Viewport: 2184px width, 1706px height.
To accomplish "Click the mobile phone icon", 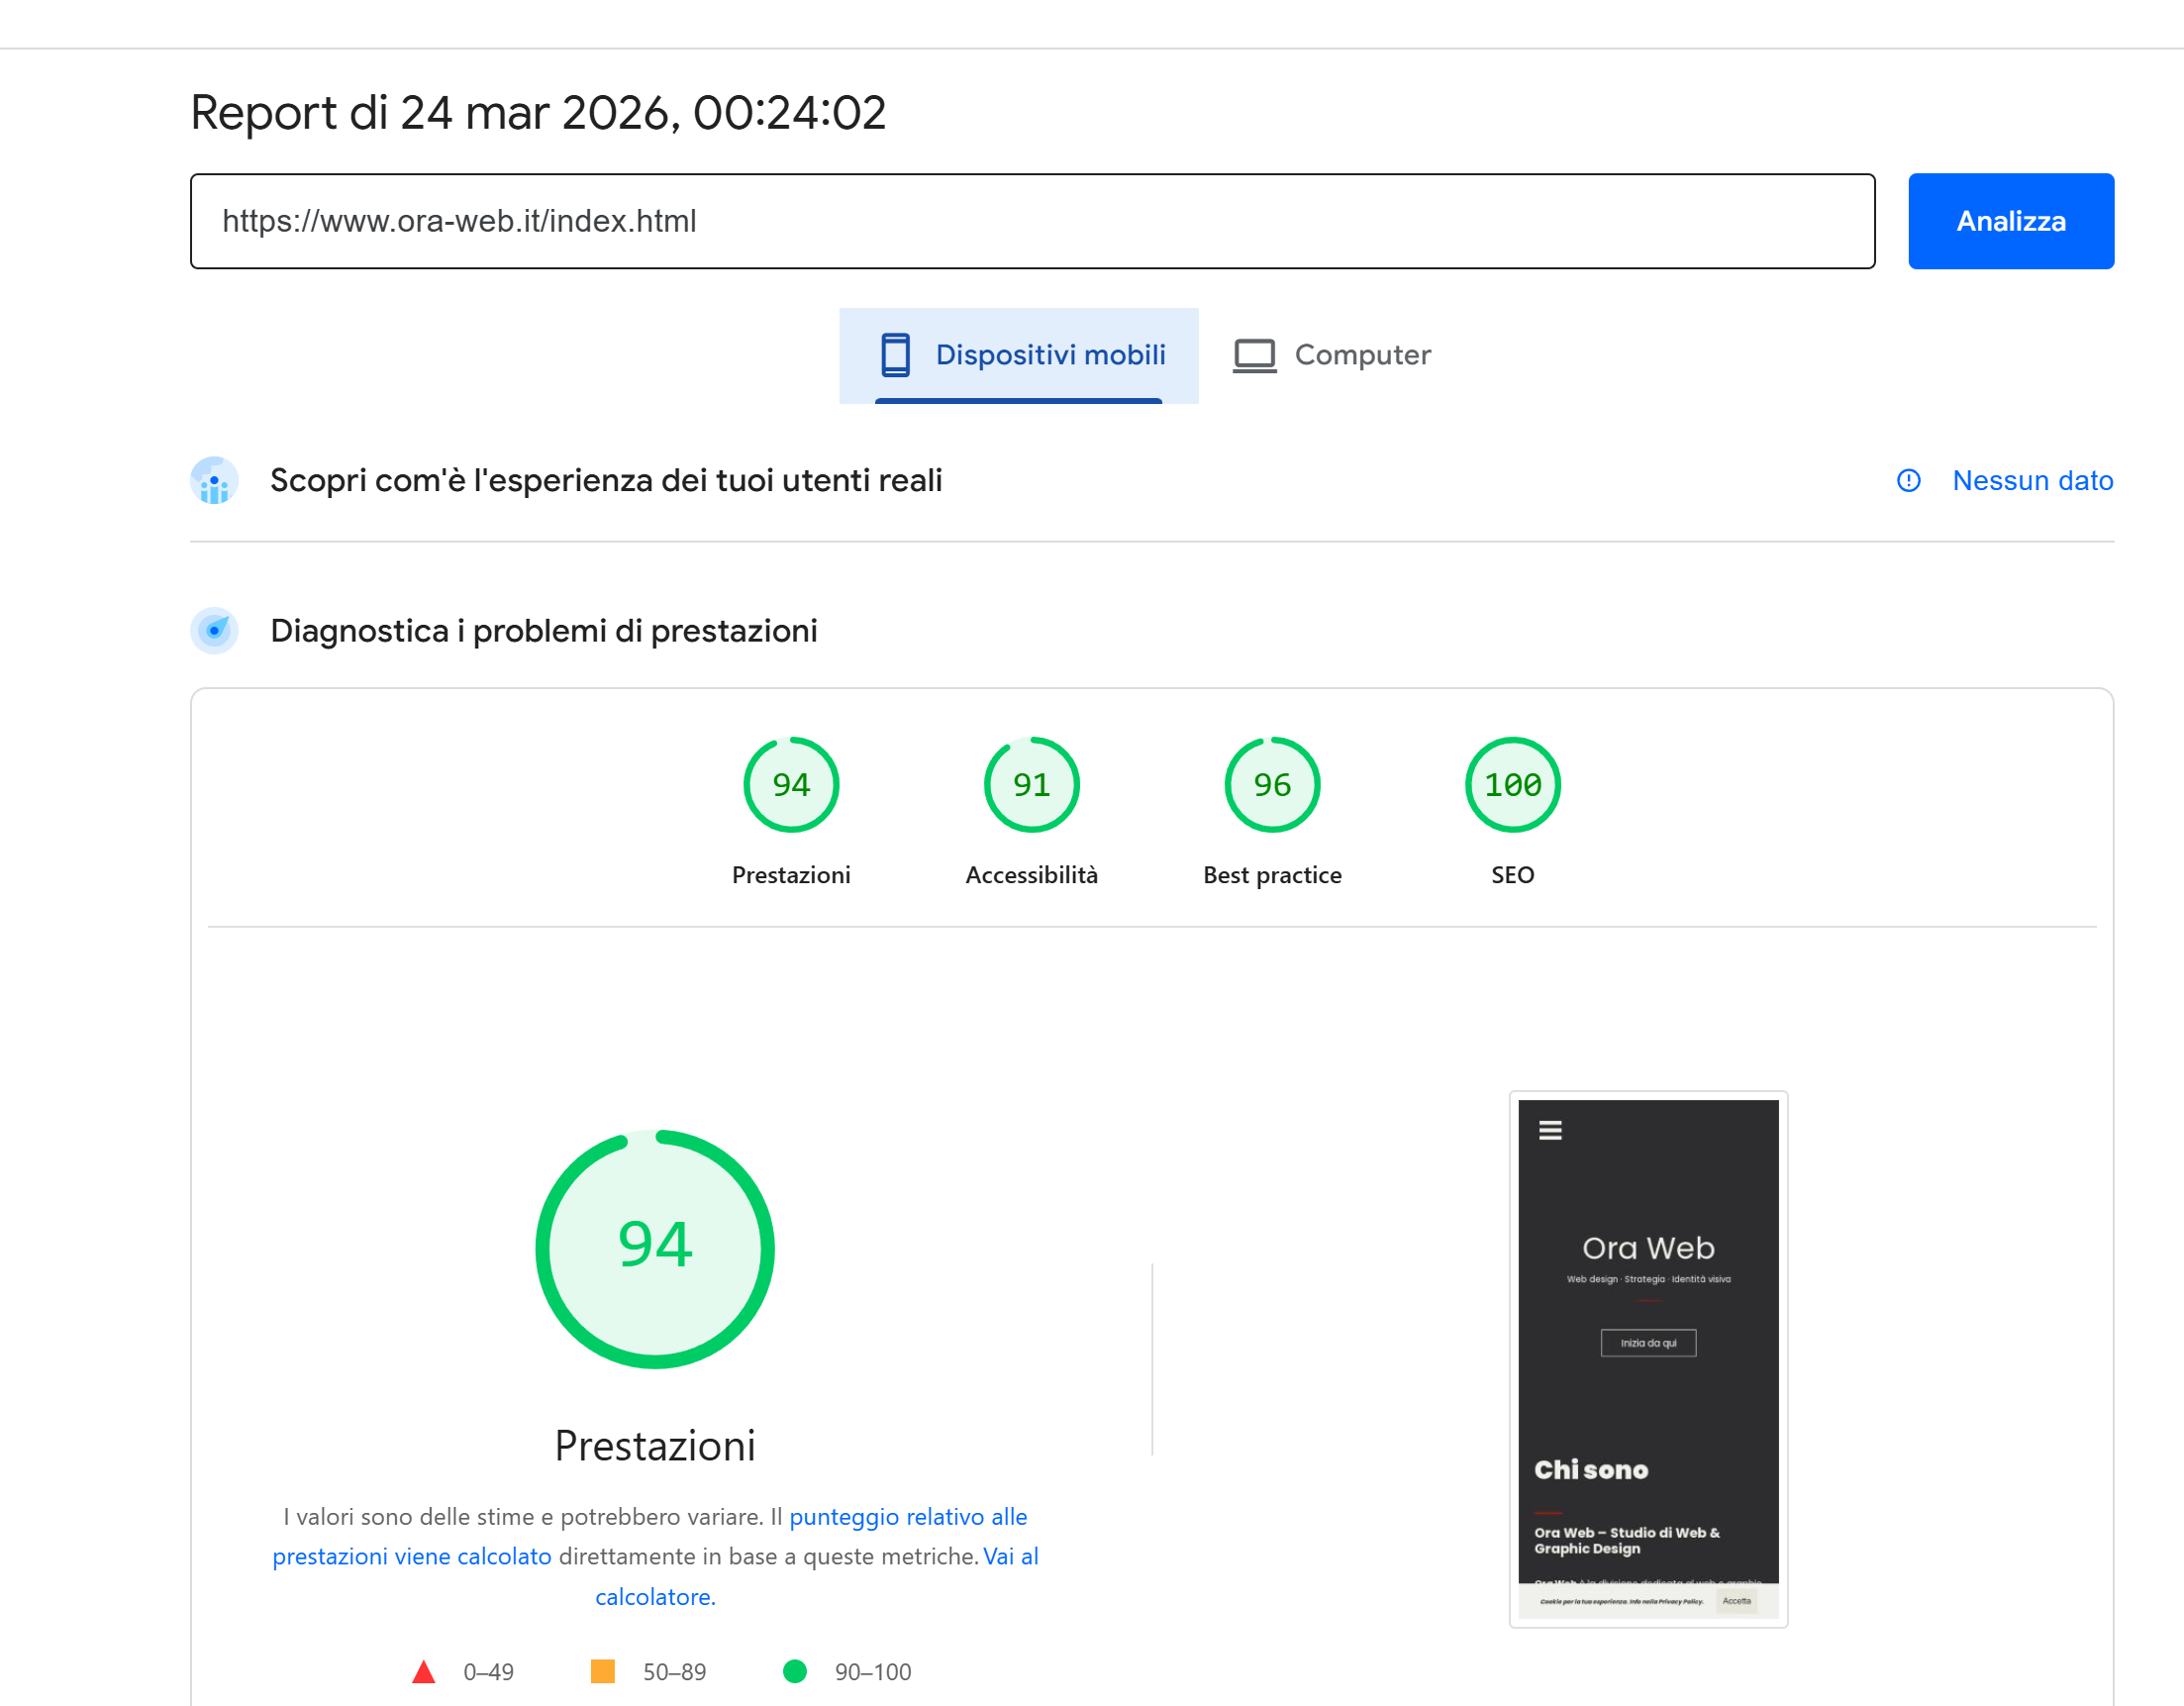I will (895, 355).
